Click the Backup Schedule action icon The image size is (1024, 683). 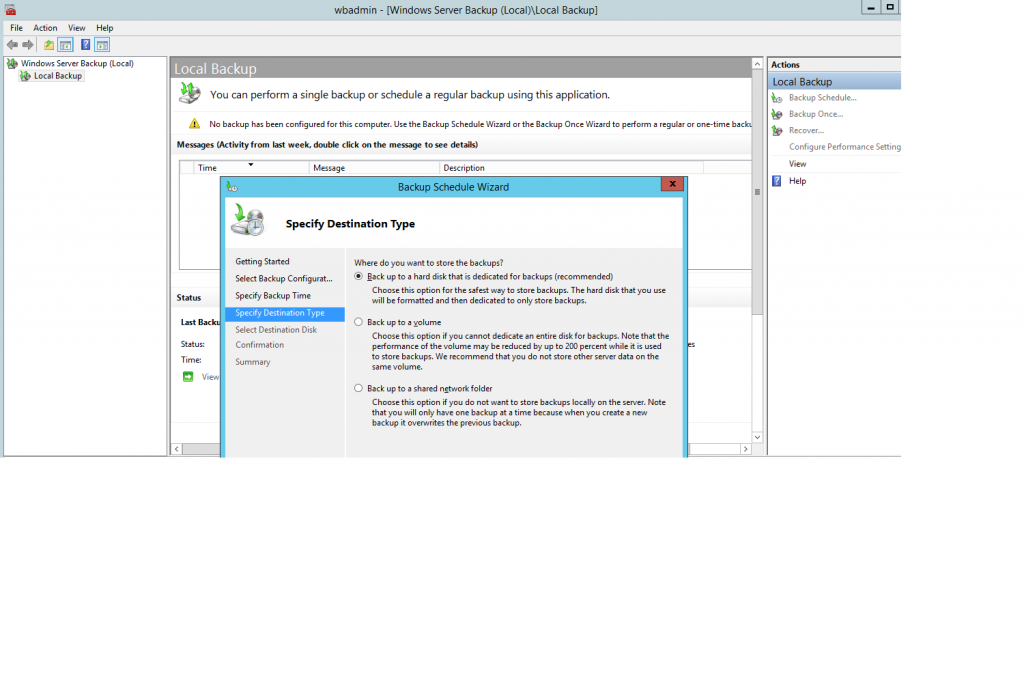point(777,98)
